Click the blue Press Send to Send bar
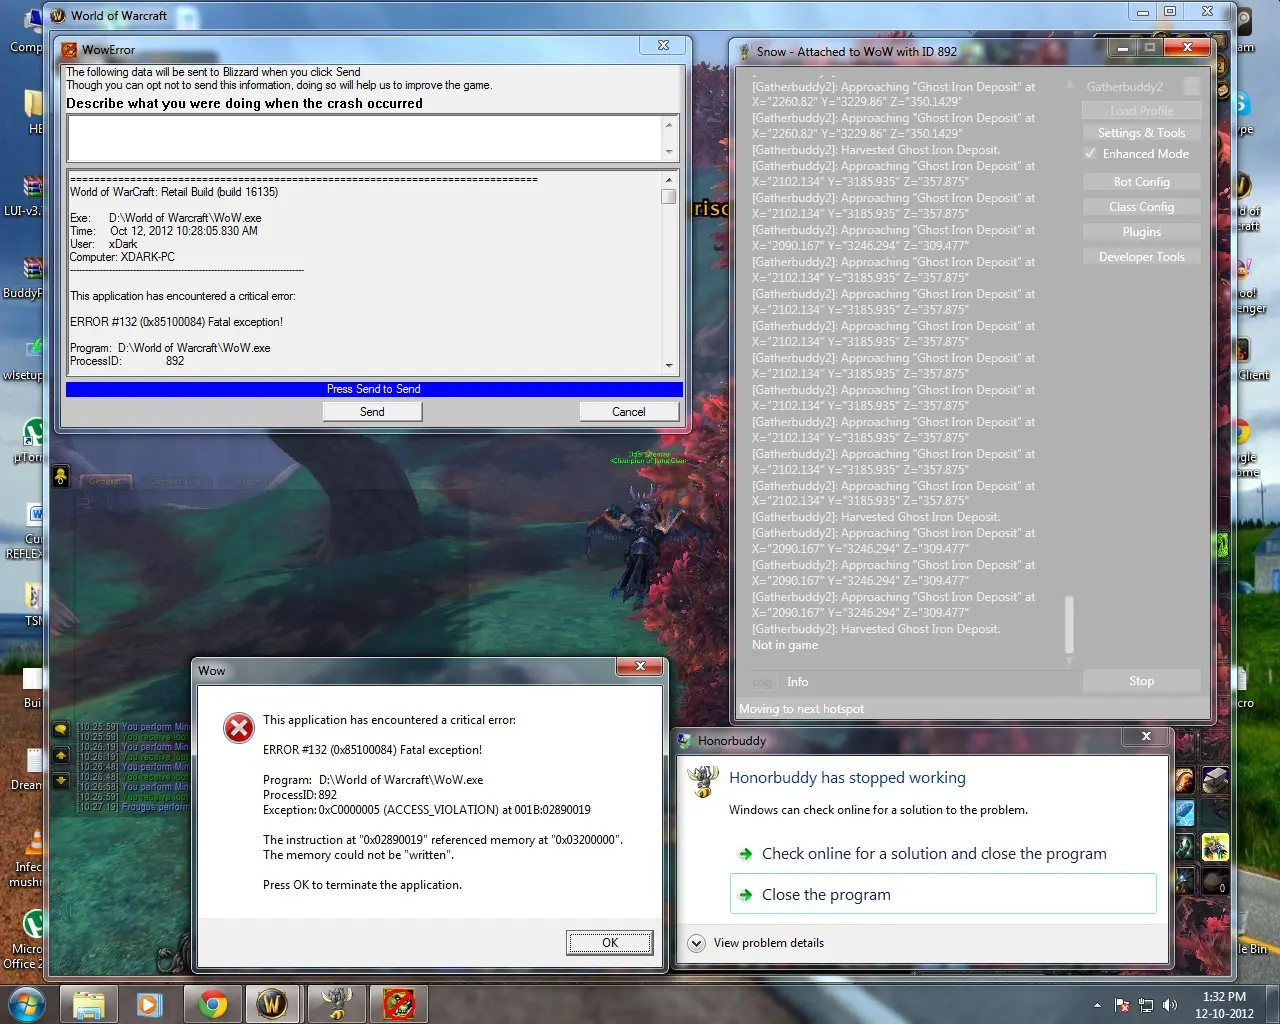This screenshot has width=1280, height=1024. pyautogui.click(x=374, y=389)
